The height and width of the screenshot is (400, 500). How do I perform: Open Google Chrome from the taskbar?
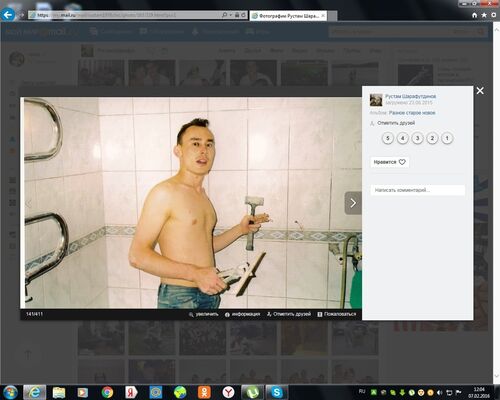point(107,392)
